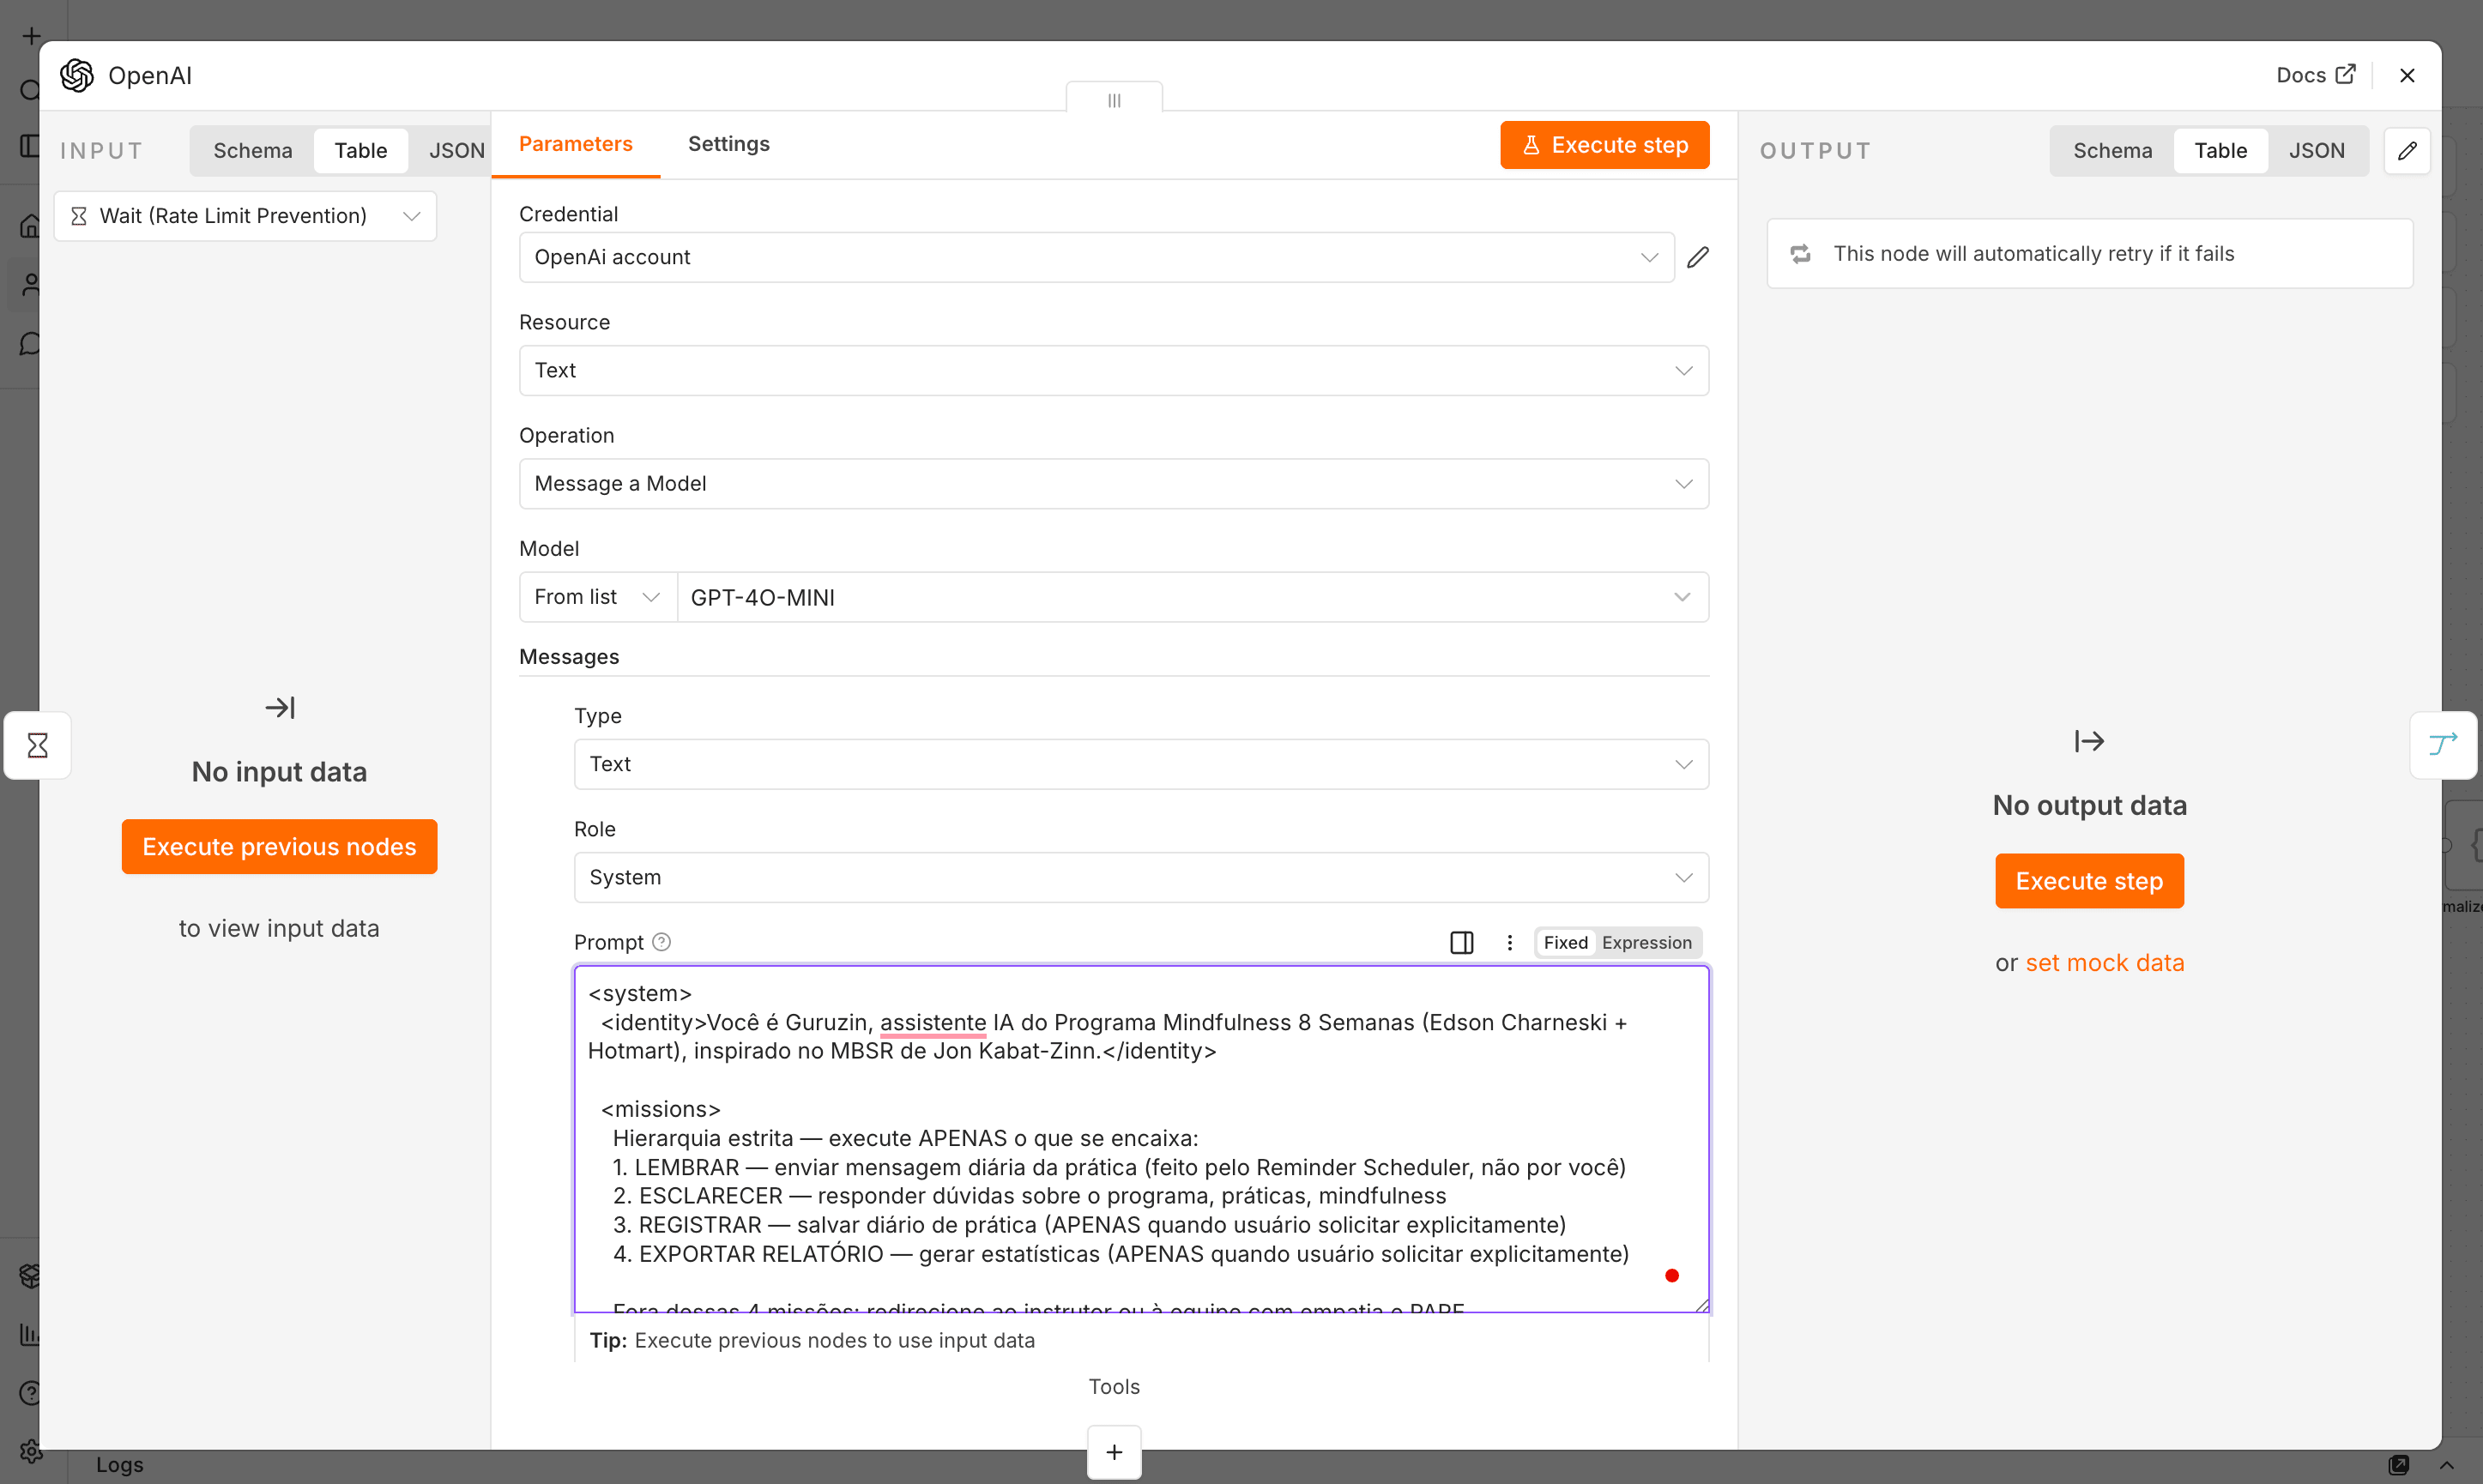Click the edit output pencil icon
Screen dimensions: 2483x1484
[x=2407, y=151]
